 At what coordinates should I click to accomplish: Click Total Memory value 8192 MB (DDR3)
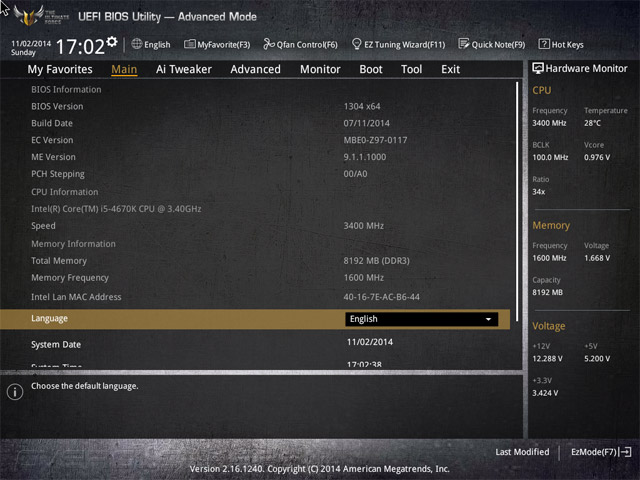[376, 261]
